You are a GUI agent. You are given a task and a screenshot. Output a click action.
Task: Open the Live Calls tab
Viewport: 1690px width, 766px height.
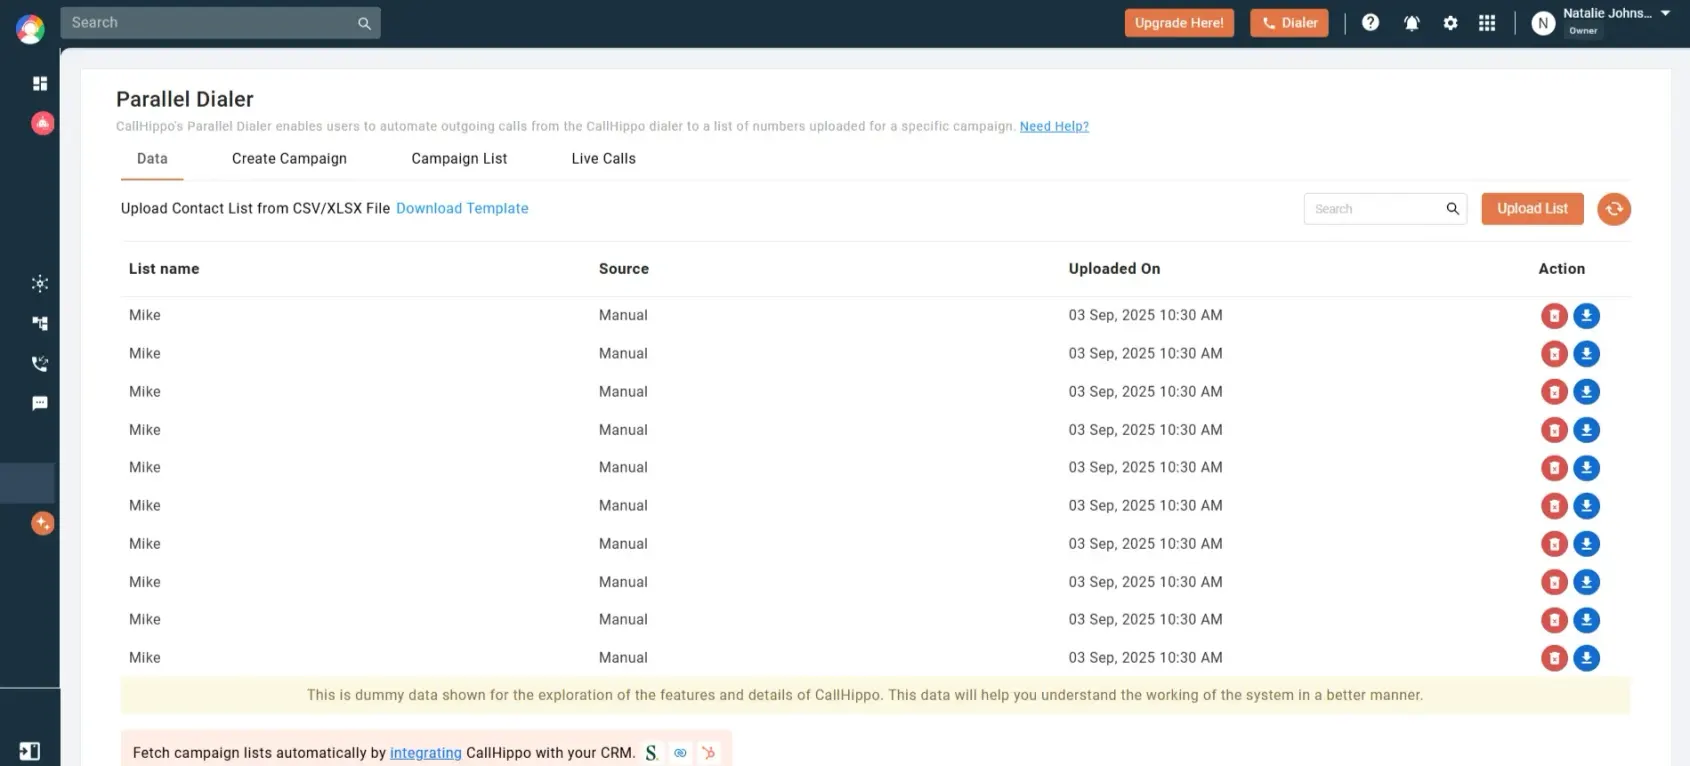[603, 158]
